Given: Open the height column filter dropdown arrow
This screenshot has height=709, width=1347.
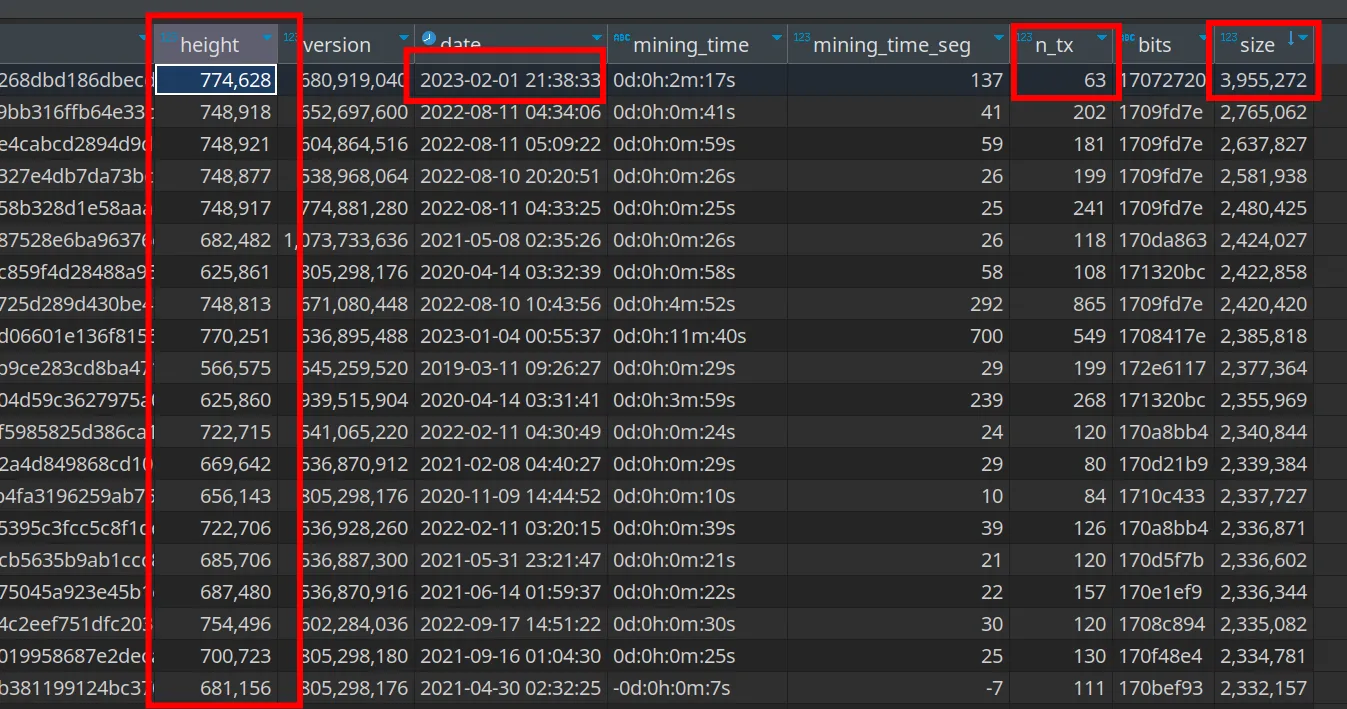Looking at the screenshot, I should pyautogui.click(x=268, y=38).
